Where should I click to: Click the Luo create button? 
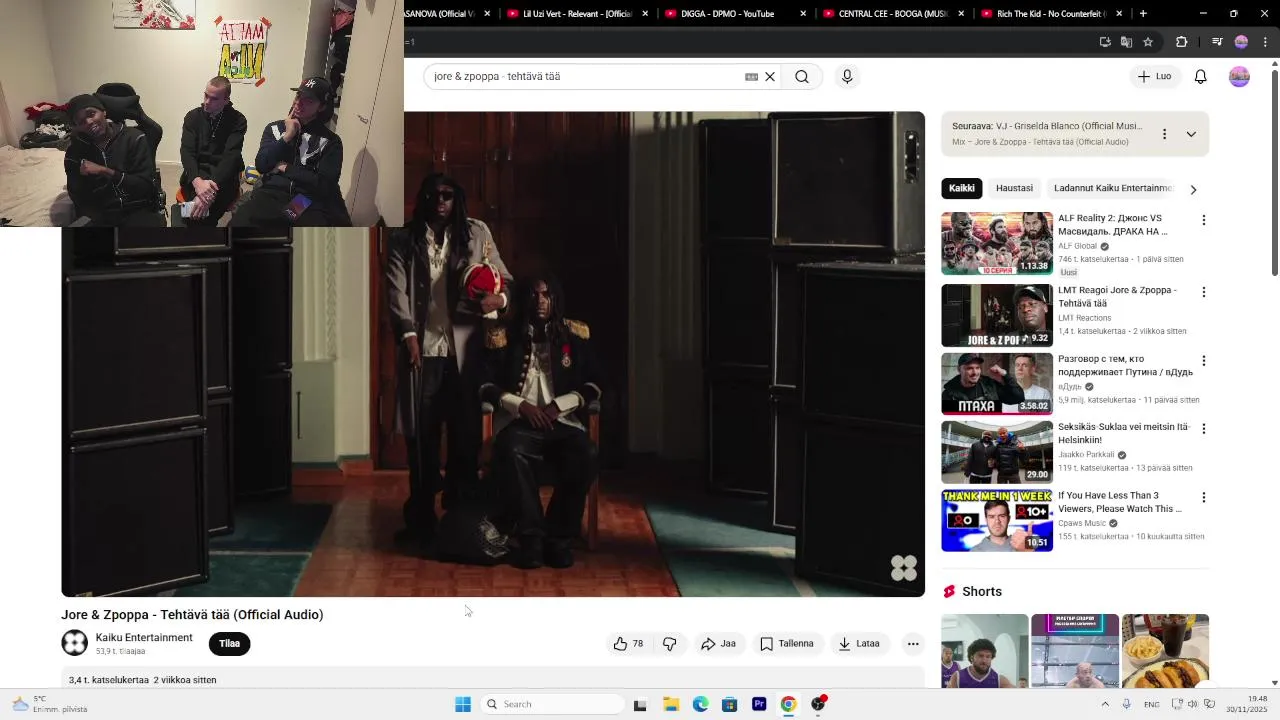1155,77
